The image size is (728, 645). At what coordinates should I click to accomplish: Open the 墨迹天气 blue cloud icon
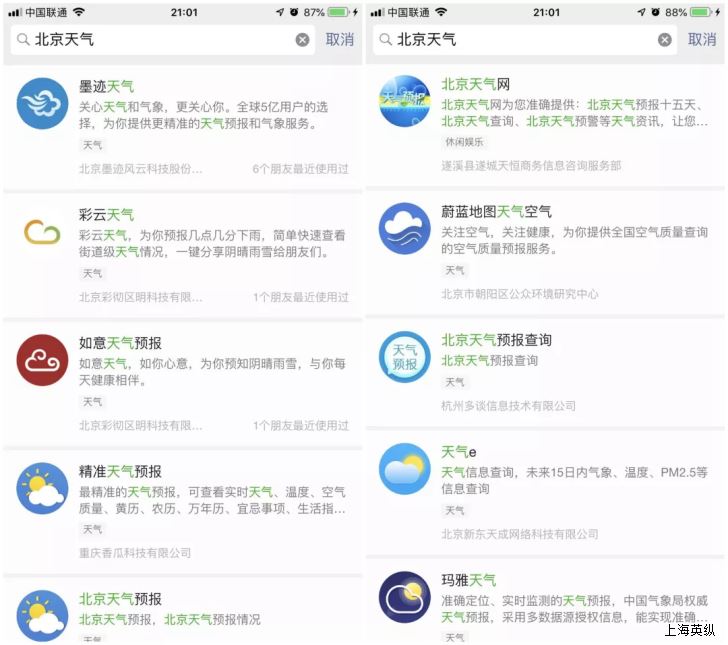[42, 103]
